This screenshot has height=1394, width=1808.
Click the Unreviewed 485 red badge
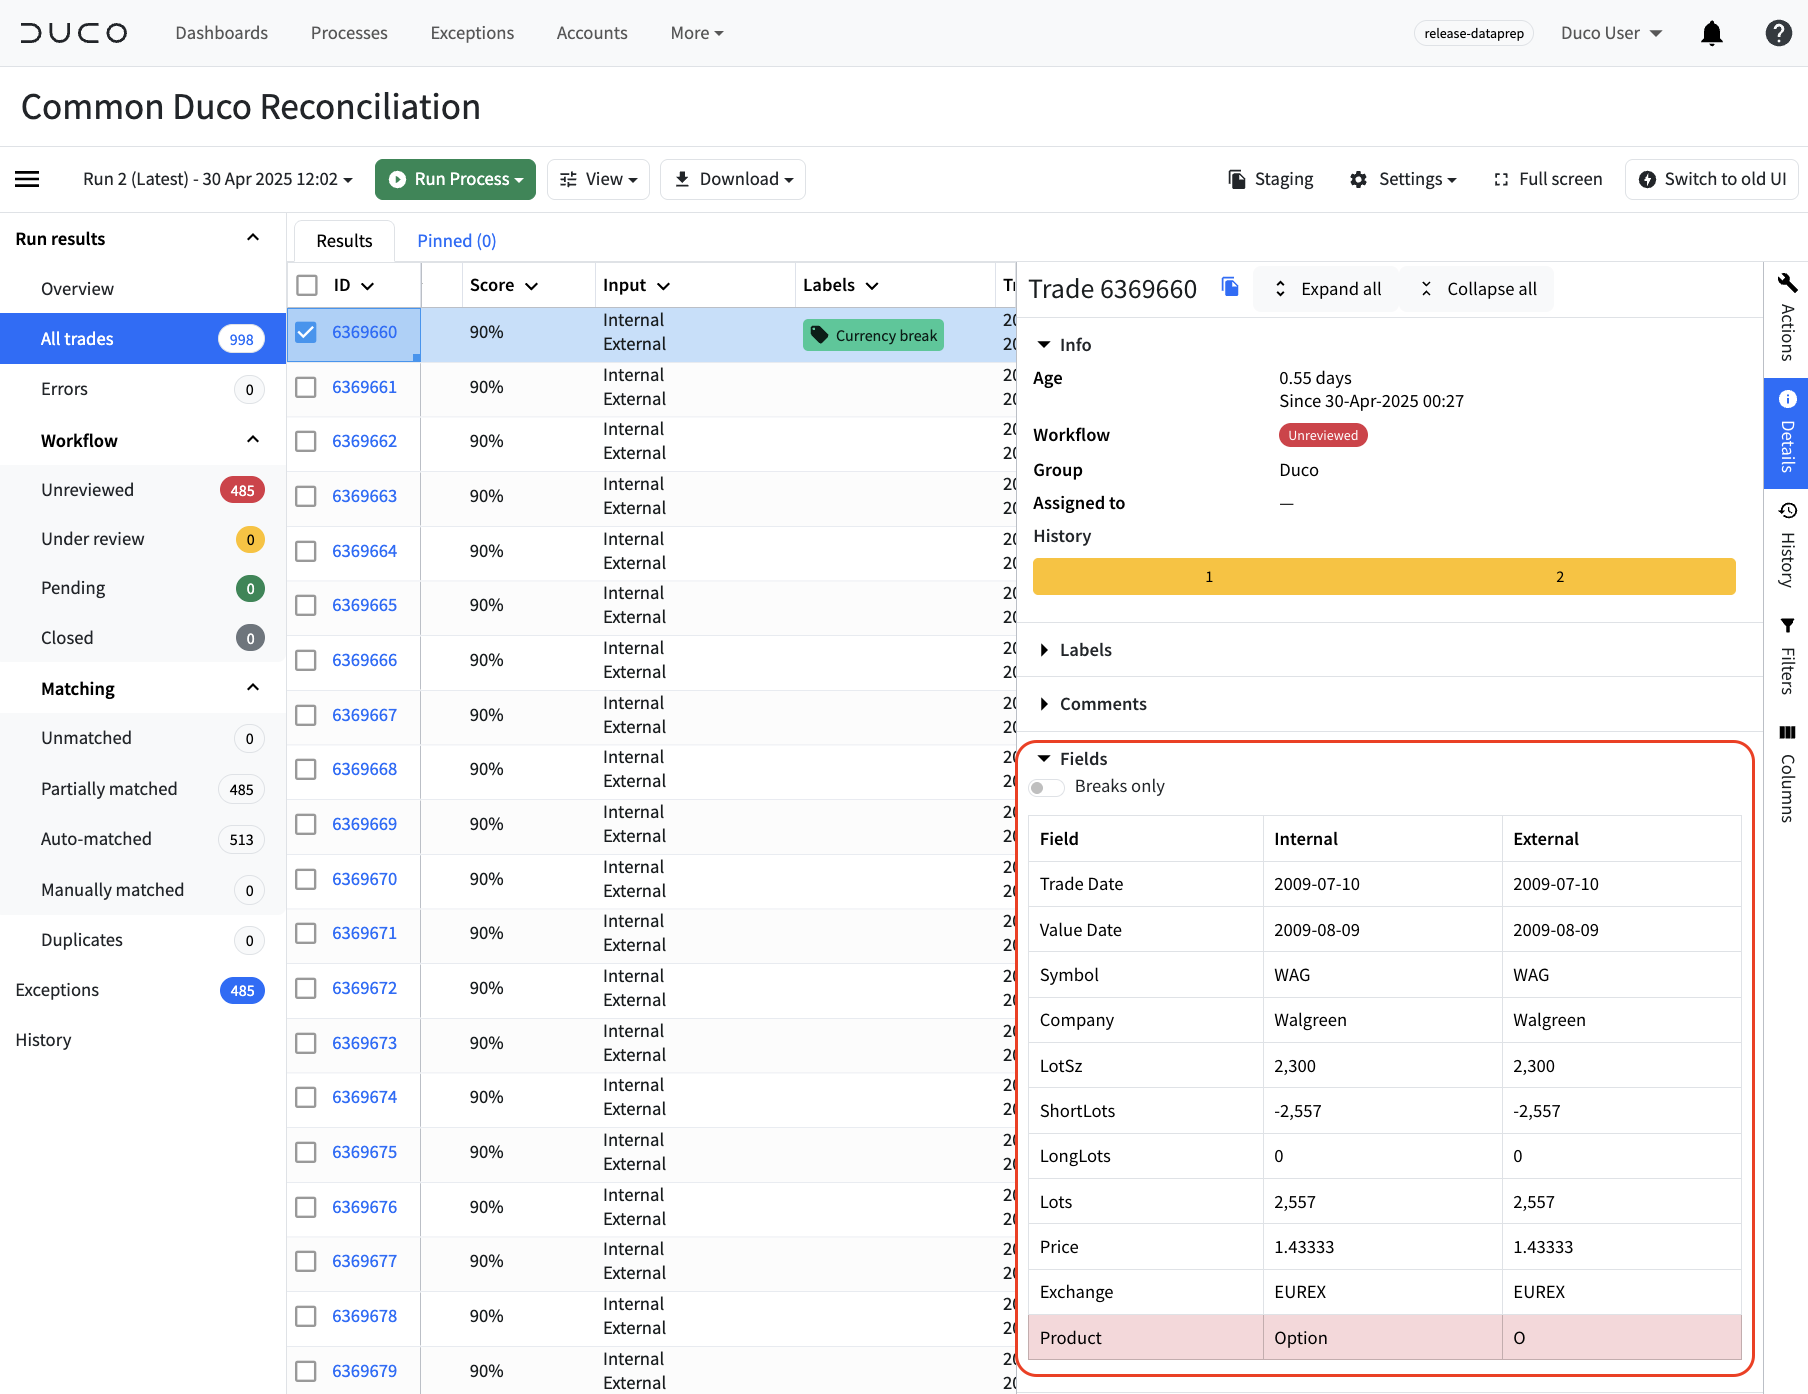pyautogui.click(x=242, y=490)
